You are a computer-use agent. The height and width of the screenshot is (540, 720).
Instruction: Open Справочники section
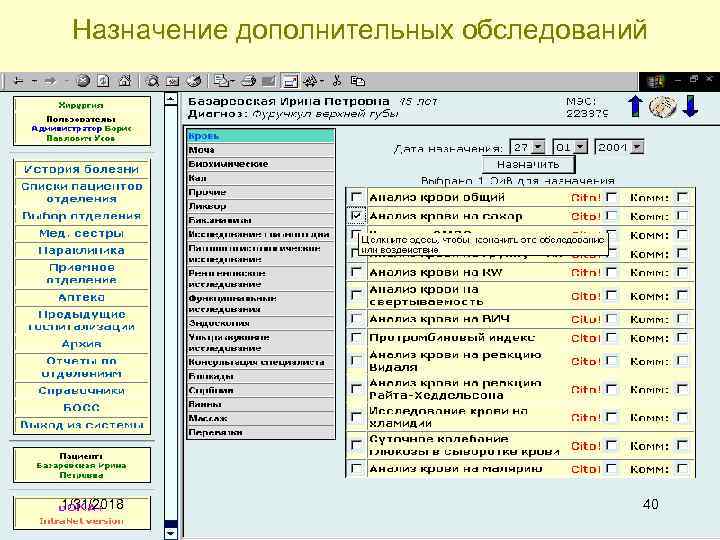click(x=82, y=390)
